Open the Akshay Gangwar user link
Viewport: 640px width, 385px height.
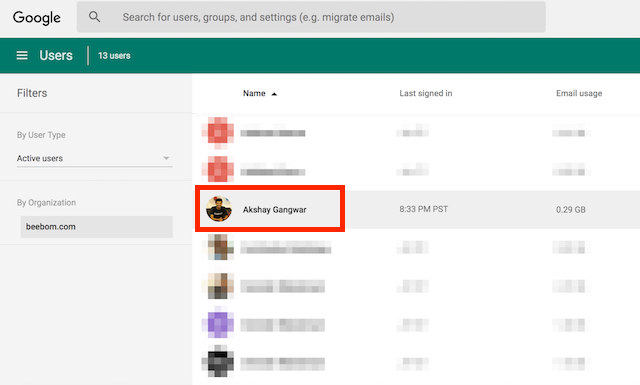tap(275, 209)
